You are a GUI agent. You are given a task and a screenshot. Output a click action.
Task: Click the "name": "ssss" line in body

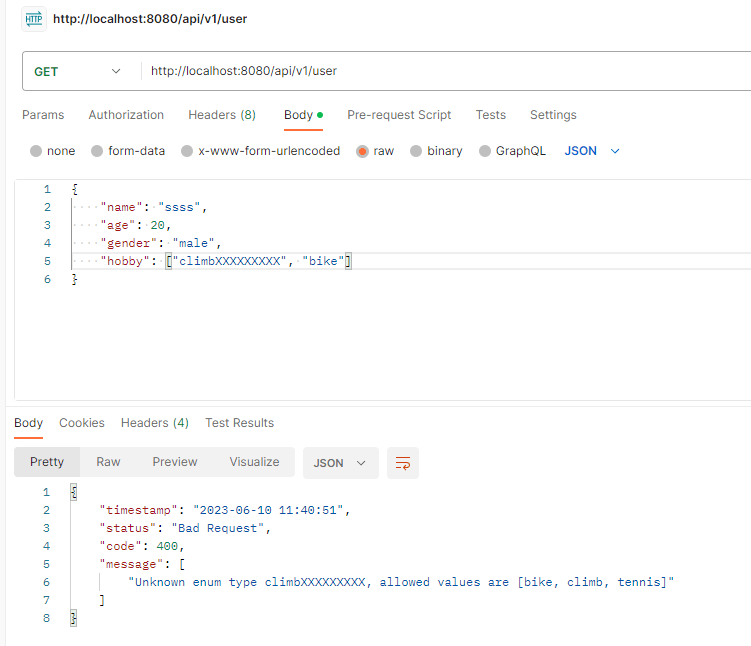point(153,207)
